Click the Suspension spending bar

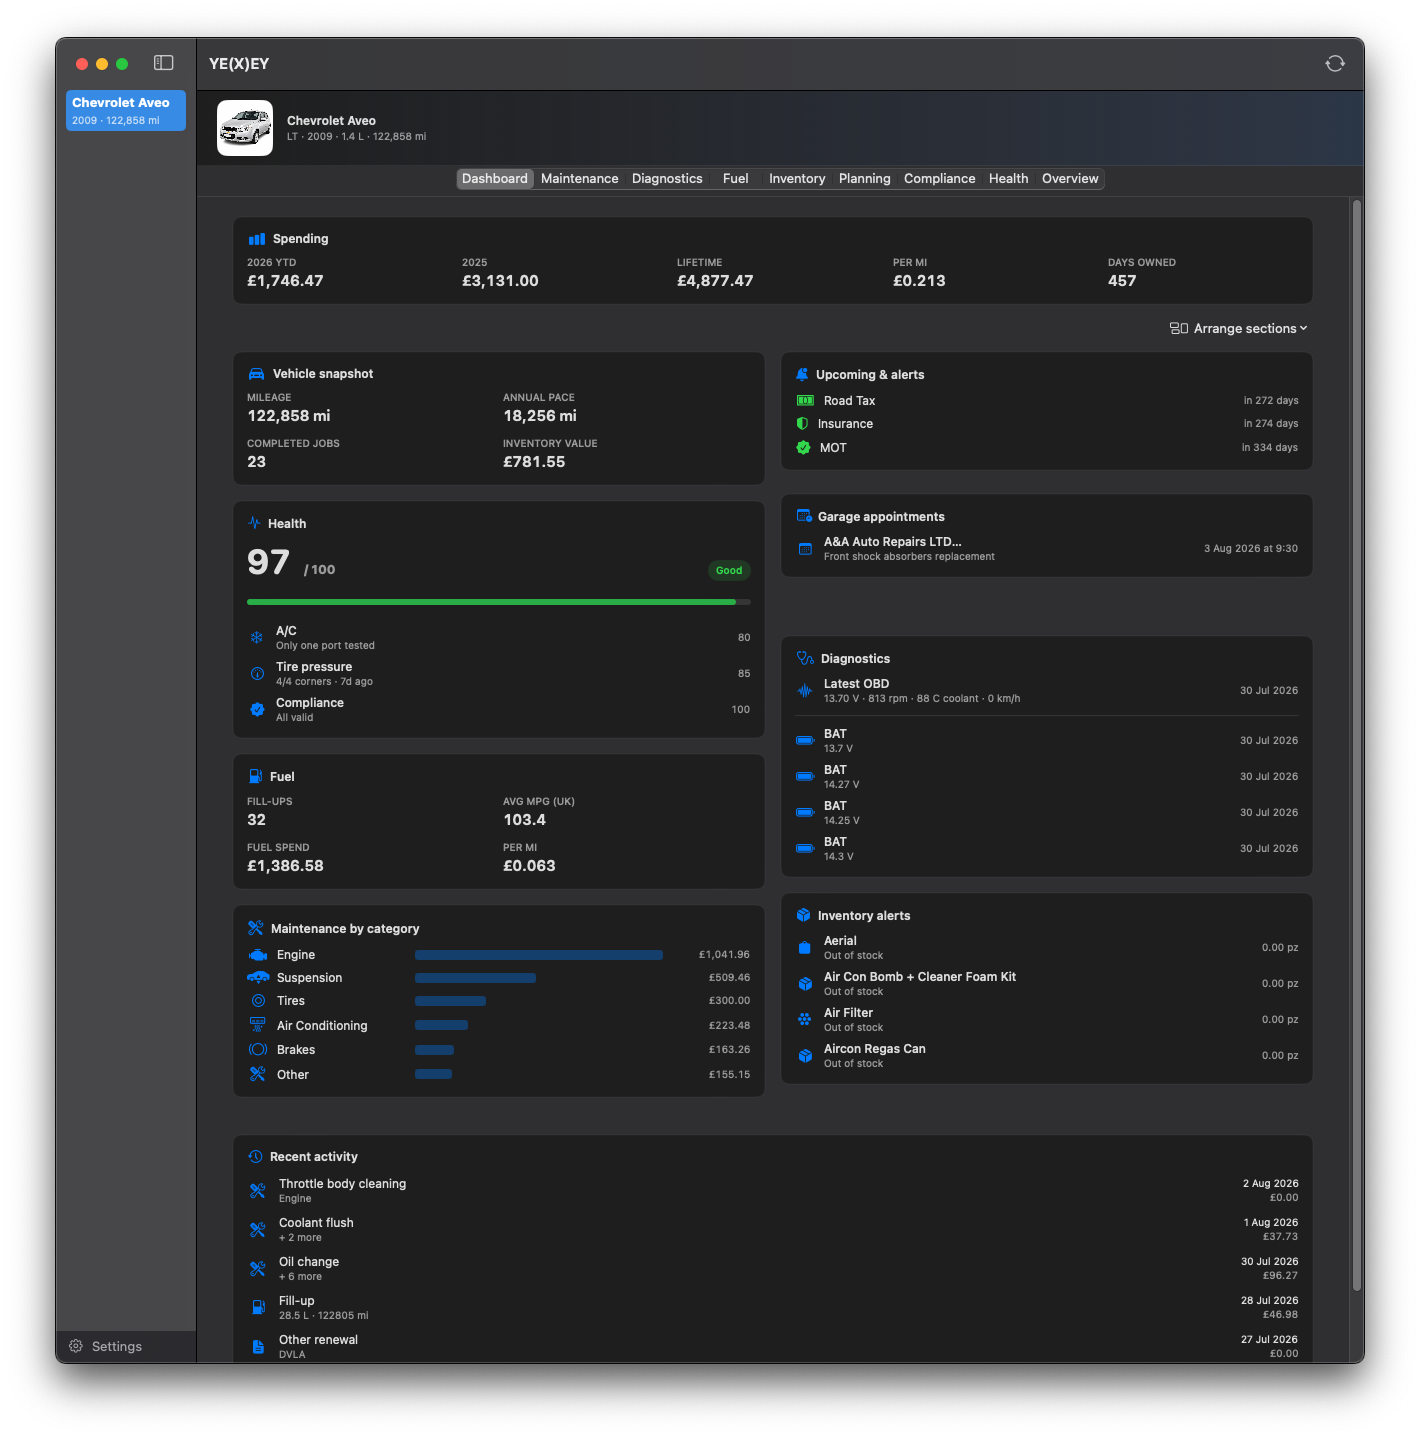(475, 978)
